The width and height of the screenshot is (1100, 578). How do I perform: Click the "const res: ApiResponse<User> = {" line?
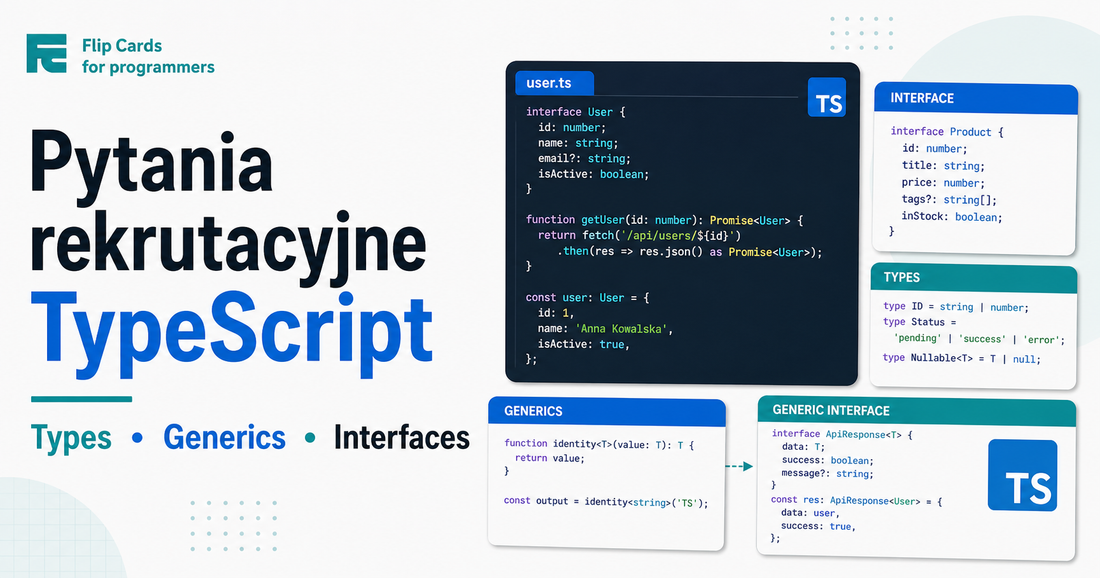(x=857, y=501)
